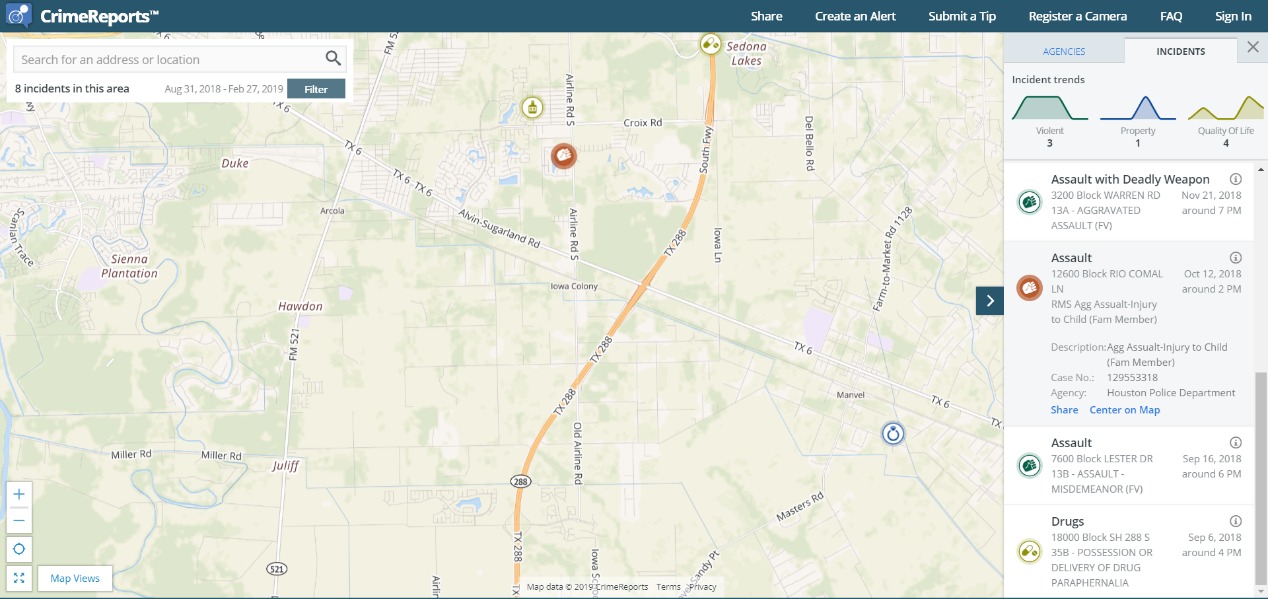Open info icon for Assault with Deadly Weapon

coord(1235,179)
